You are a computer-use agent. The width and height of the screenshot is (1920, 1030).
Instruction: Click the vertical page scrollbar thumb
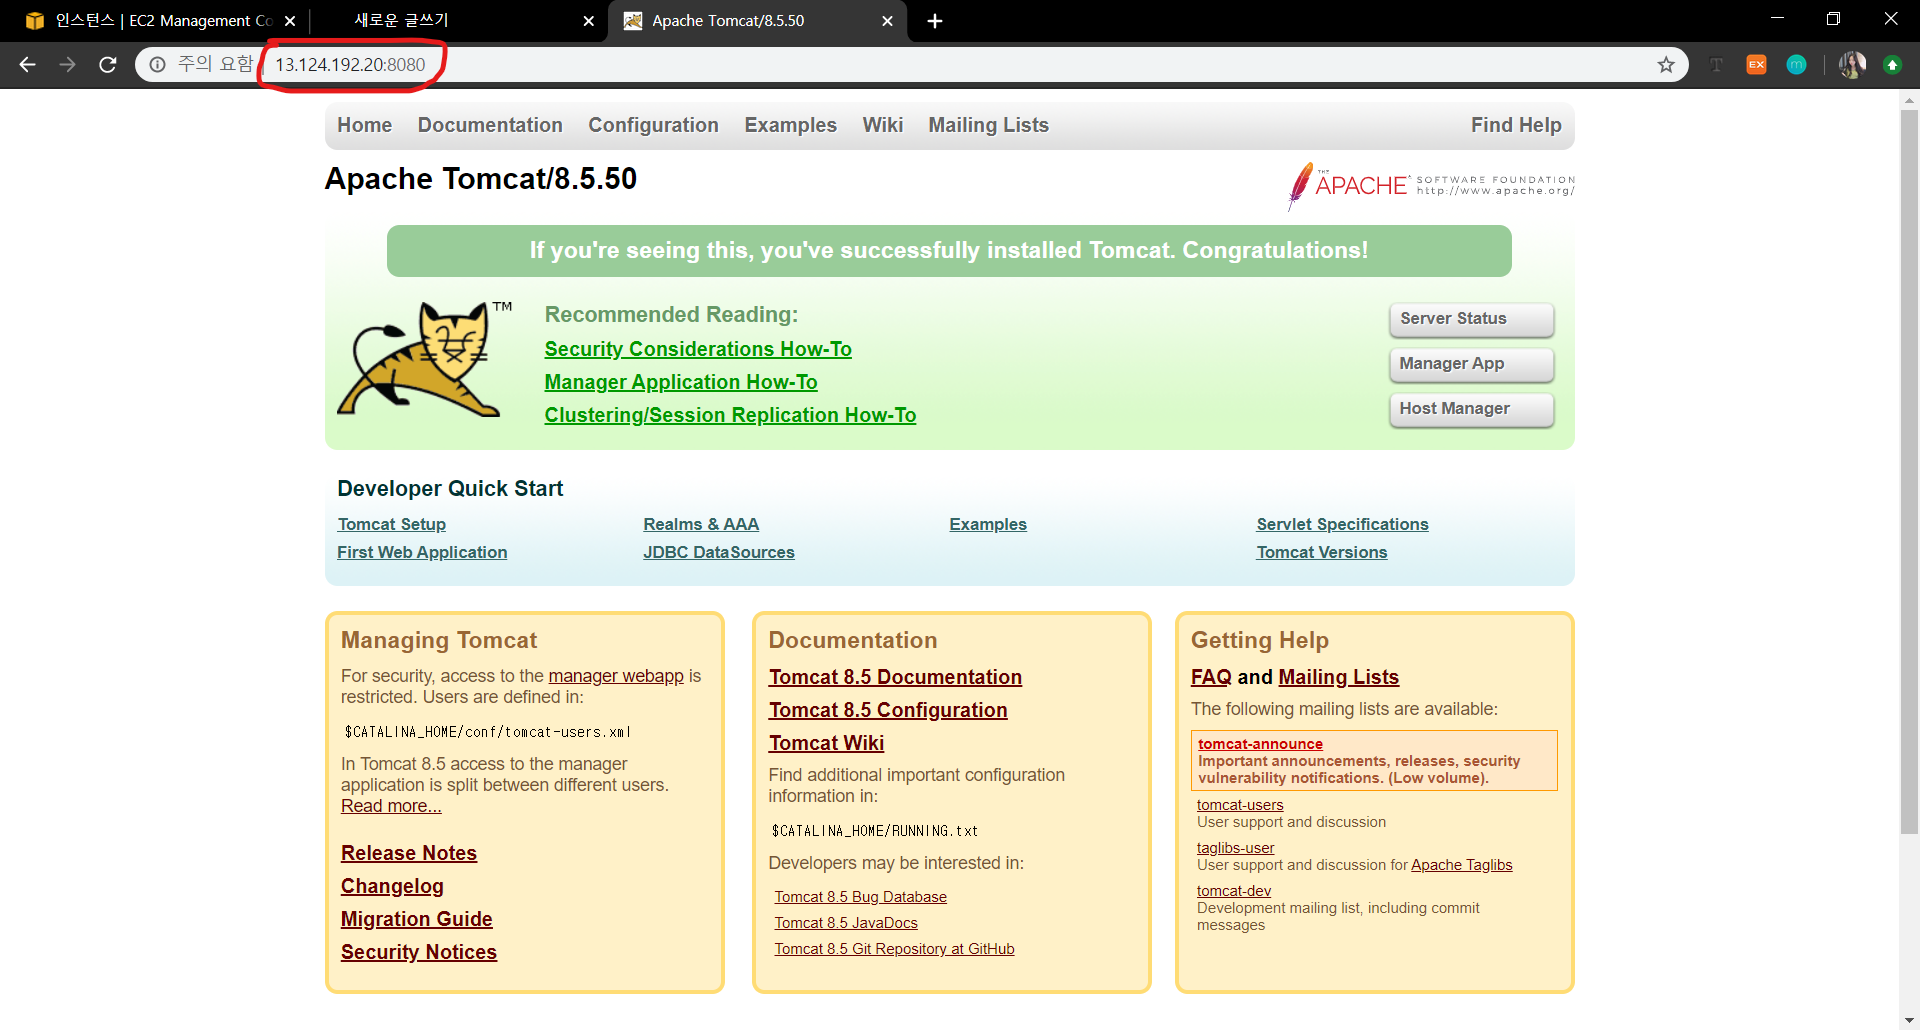1909,470
